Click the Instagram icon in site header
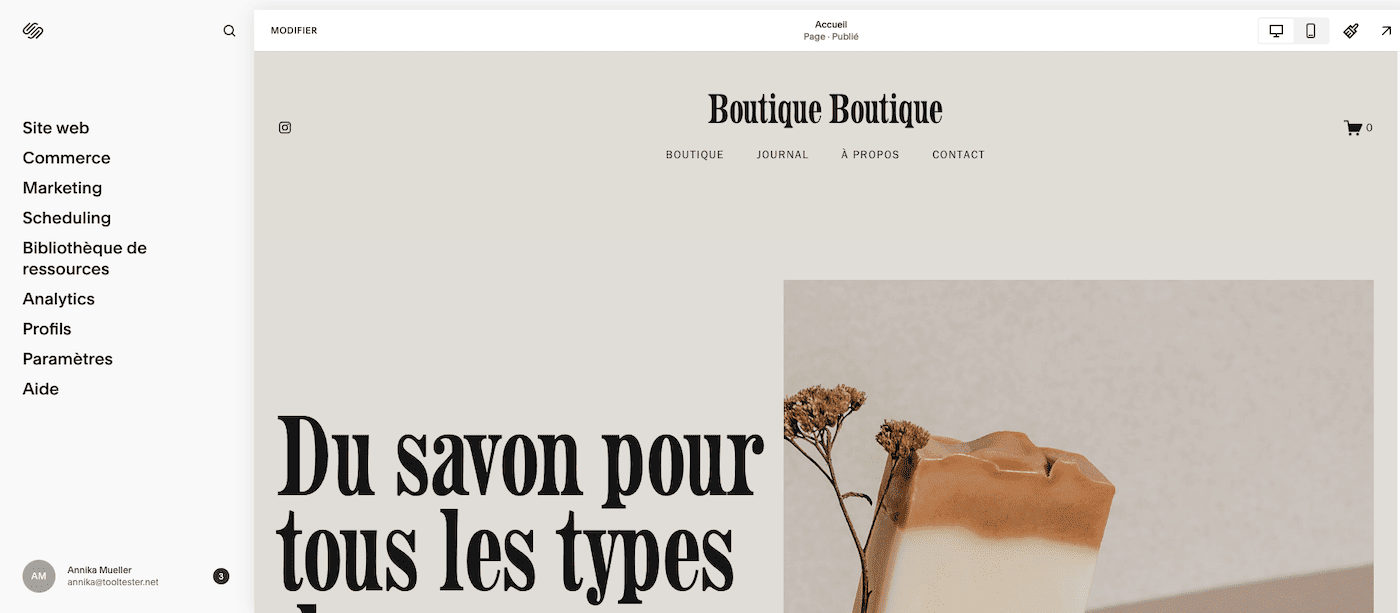This screenshot has height=613, width=1400. click(x=285, y=127)
